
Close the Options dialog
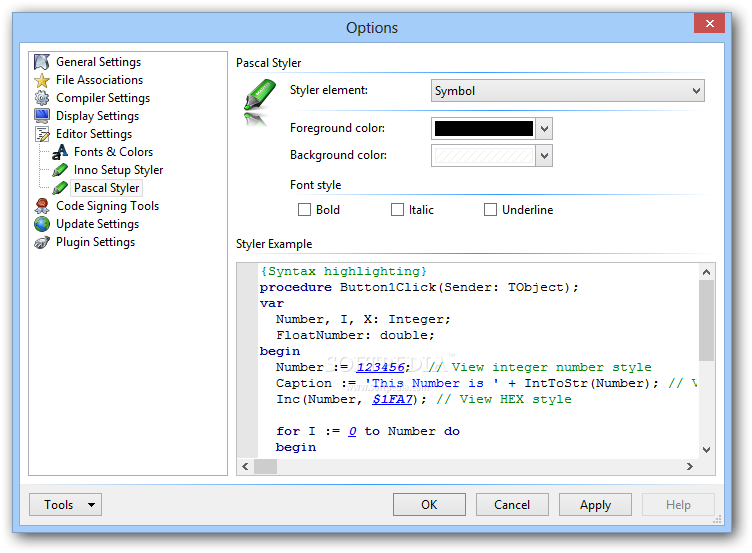tap(710, 24)
